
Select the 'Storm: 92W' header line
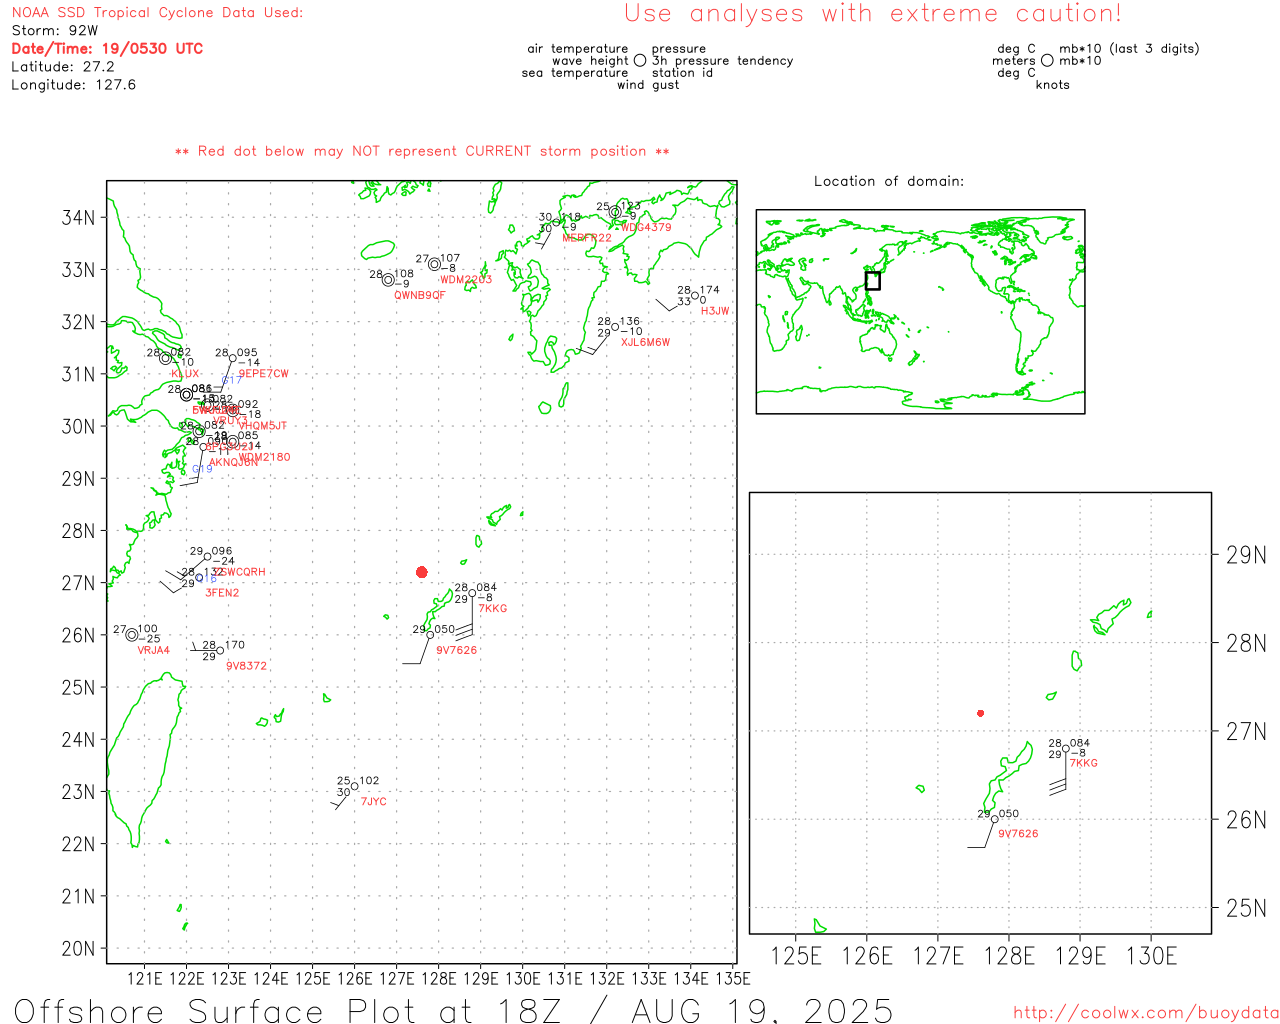pyautogui.click(x=55, y=31)
